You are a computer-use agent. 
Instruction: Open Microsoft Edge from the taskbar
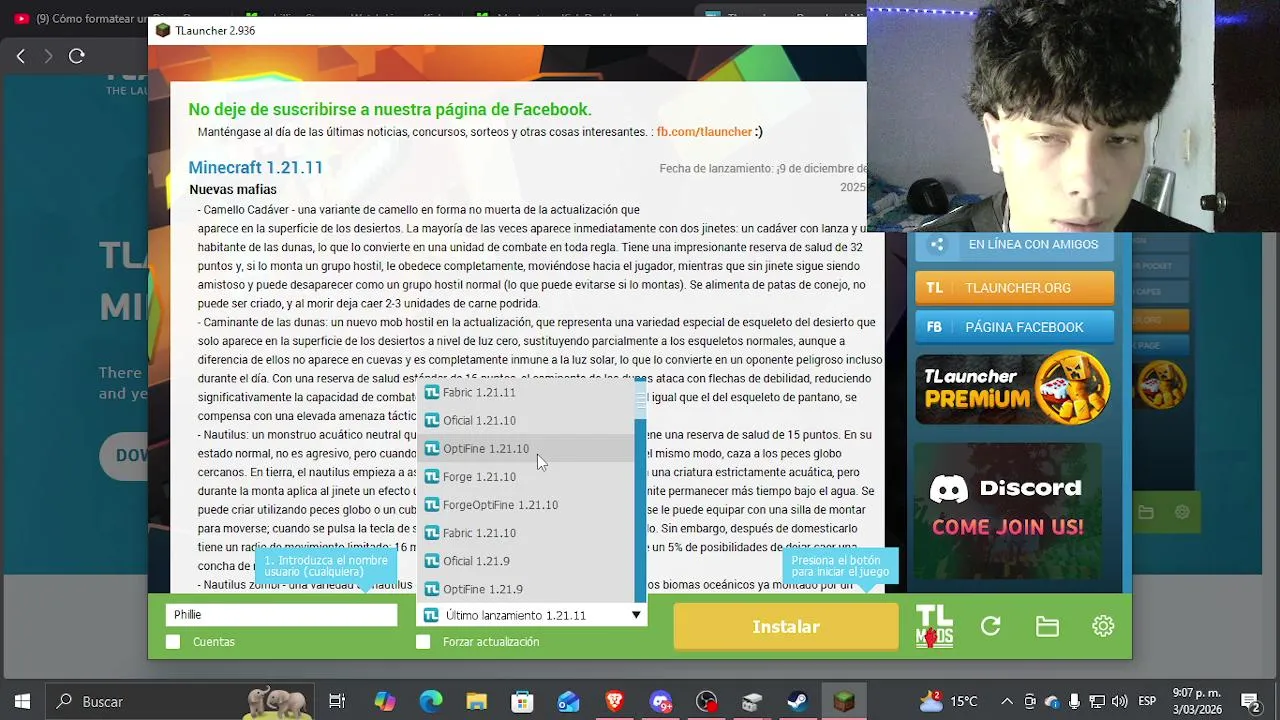pyautogui.click(x=430, y=702)
